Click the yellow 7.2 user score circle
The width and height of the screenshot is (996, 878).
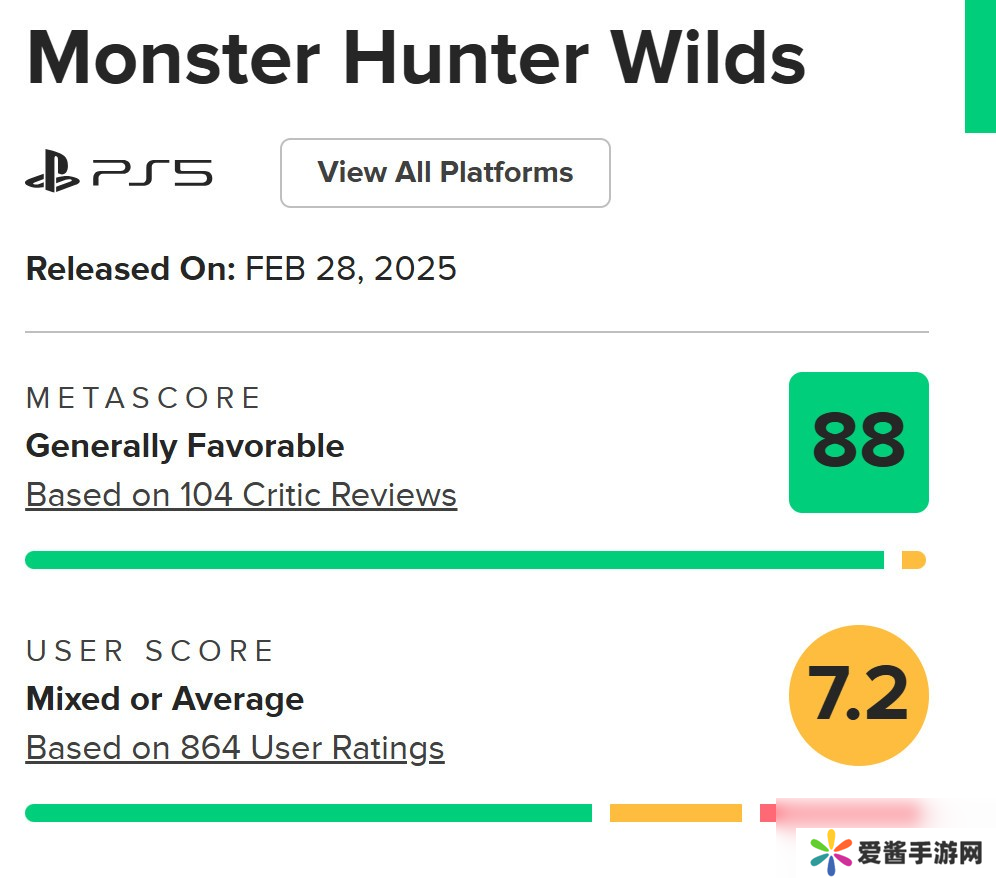tap(858, 695)
